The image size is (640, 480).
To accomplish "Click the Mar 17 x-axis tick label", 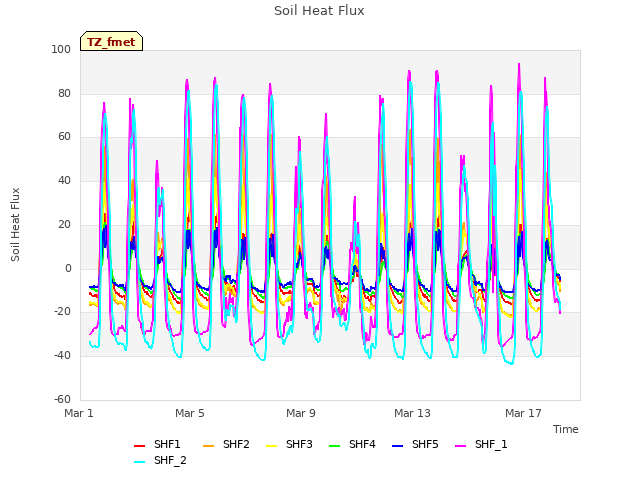I will [523, 413].
